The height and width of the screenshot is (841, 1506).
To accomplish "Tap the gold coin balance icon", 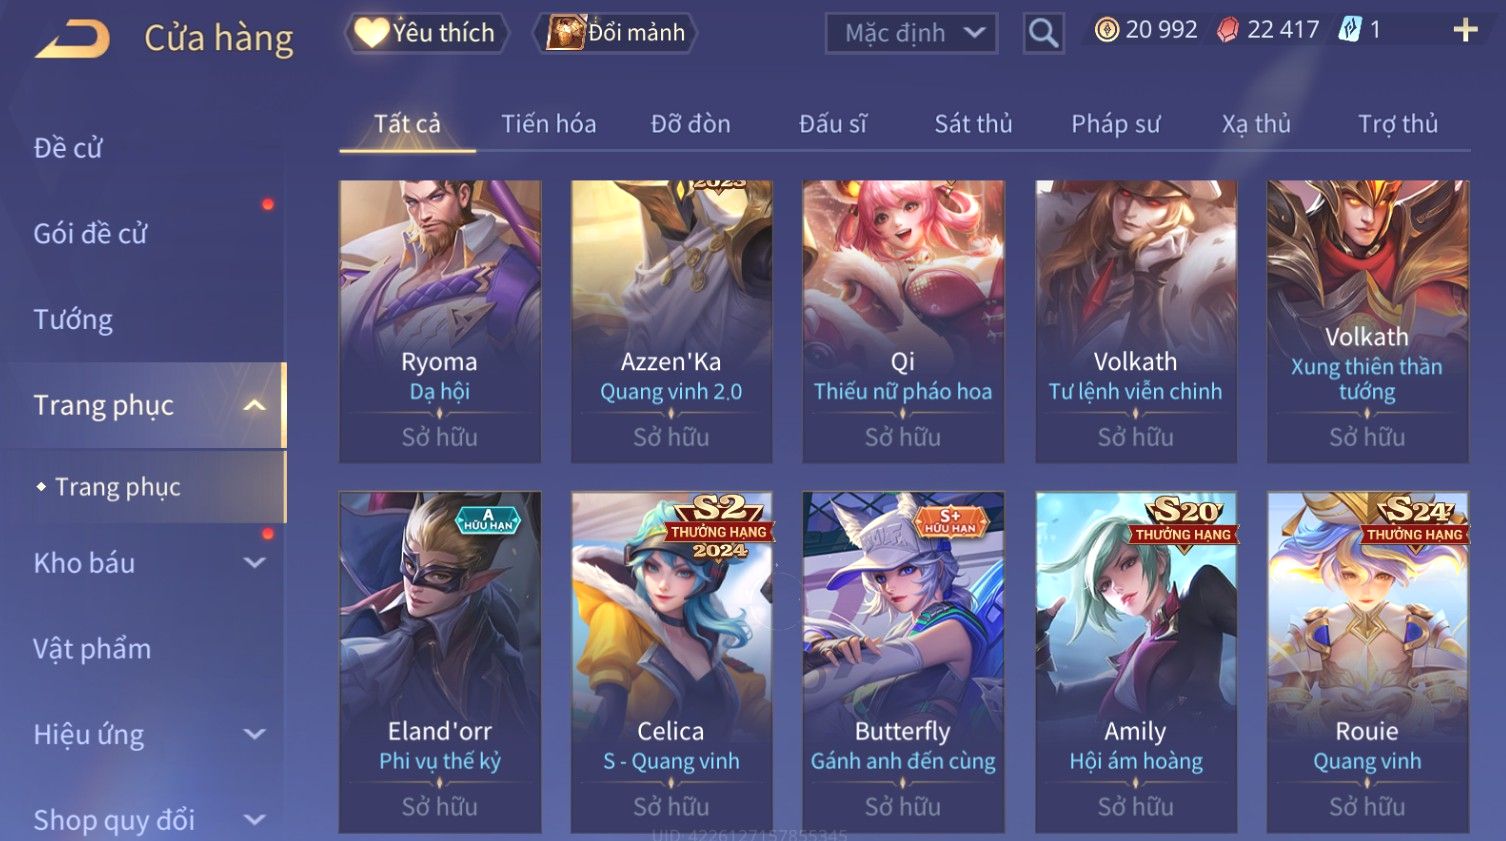I will coord(1106,30).
